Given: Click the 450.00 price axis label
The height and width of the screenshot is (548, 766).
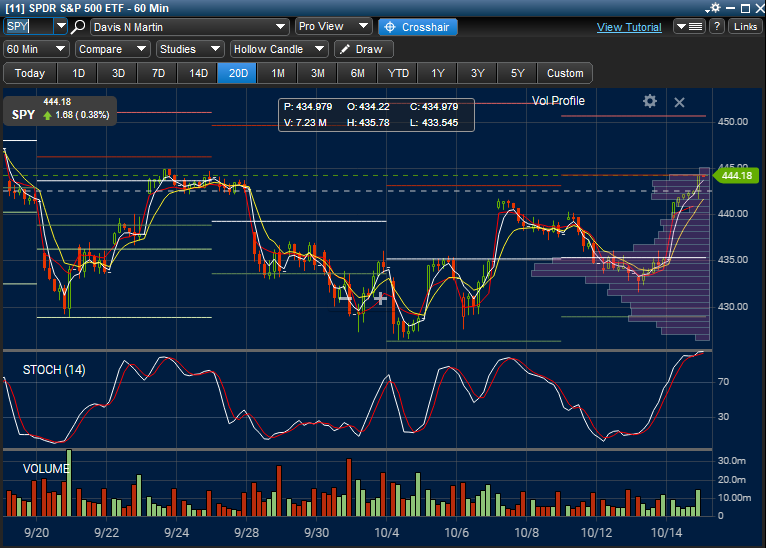Looking at the screenshot, I should pyautogui.click(x=732, y=122).
